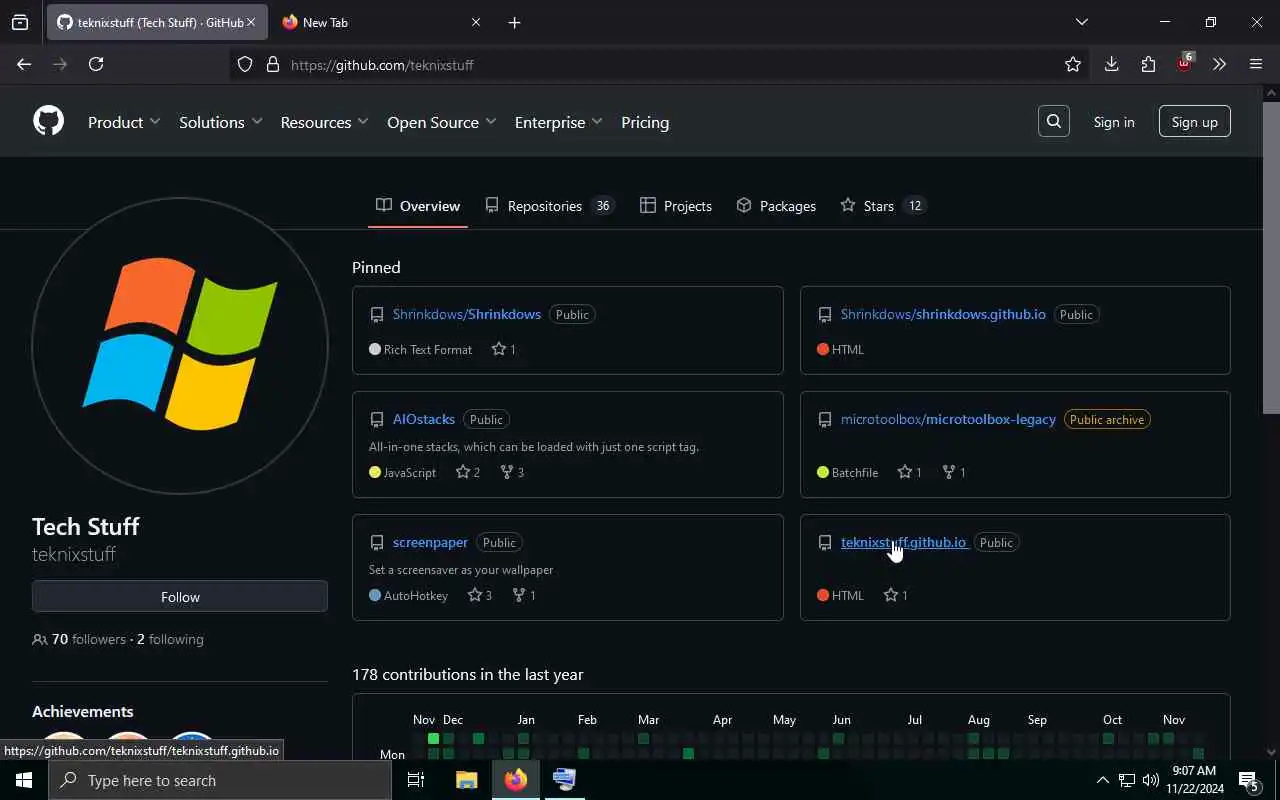Open the notification center icon
The image size is (1280, 800).
coord(1249,780)
